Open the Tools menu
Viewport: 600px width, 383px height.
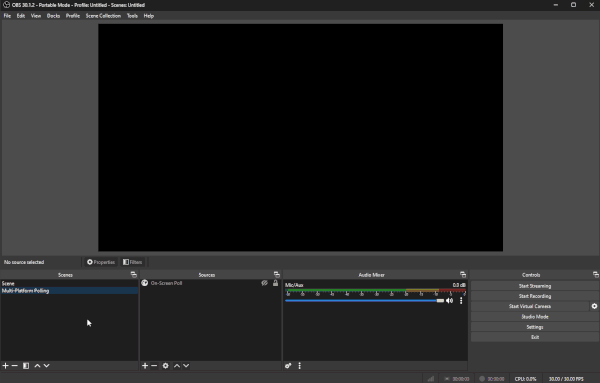coord(132,16)
